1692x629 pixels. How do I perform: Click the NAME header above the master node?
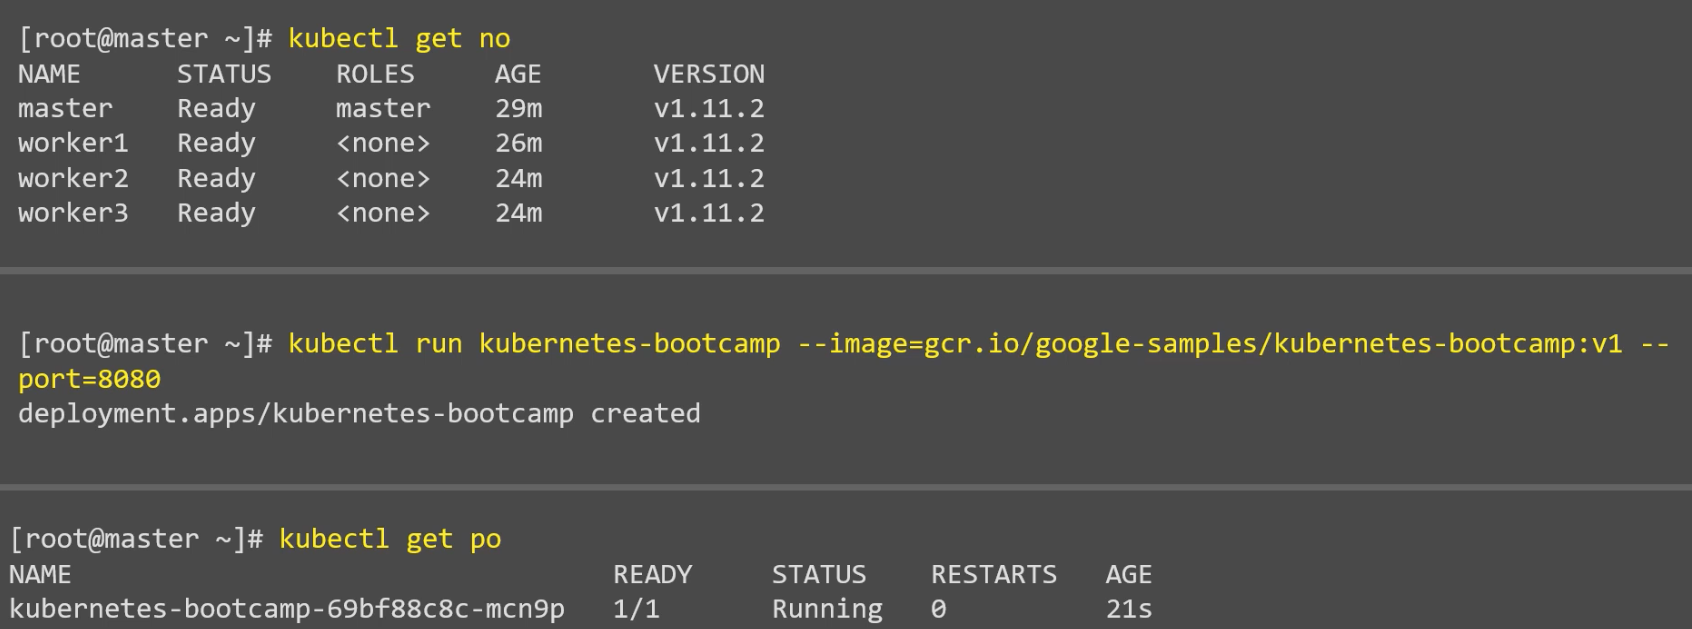(49, 74)
